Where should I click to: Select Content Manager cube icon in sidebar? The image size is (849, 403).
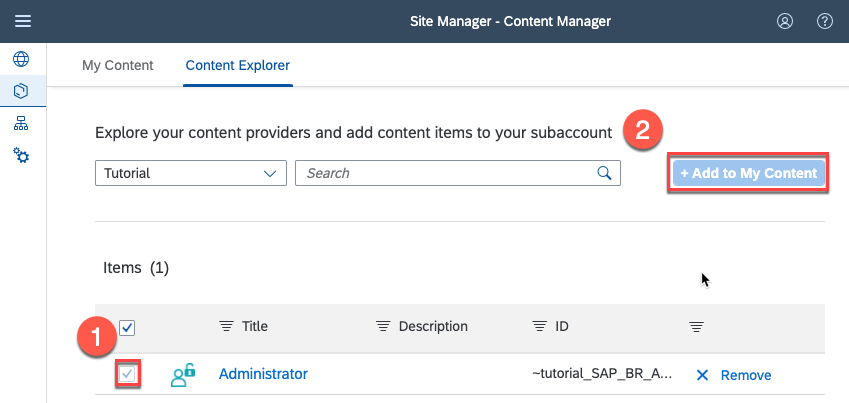click(x=21, y=91)
